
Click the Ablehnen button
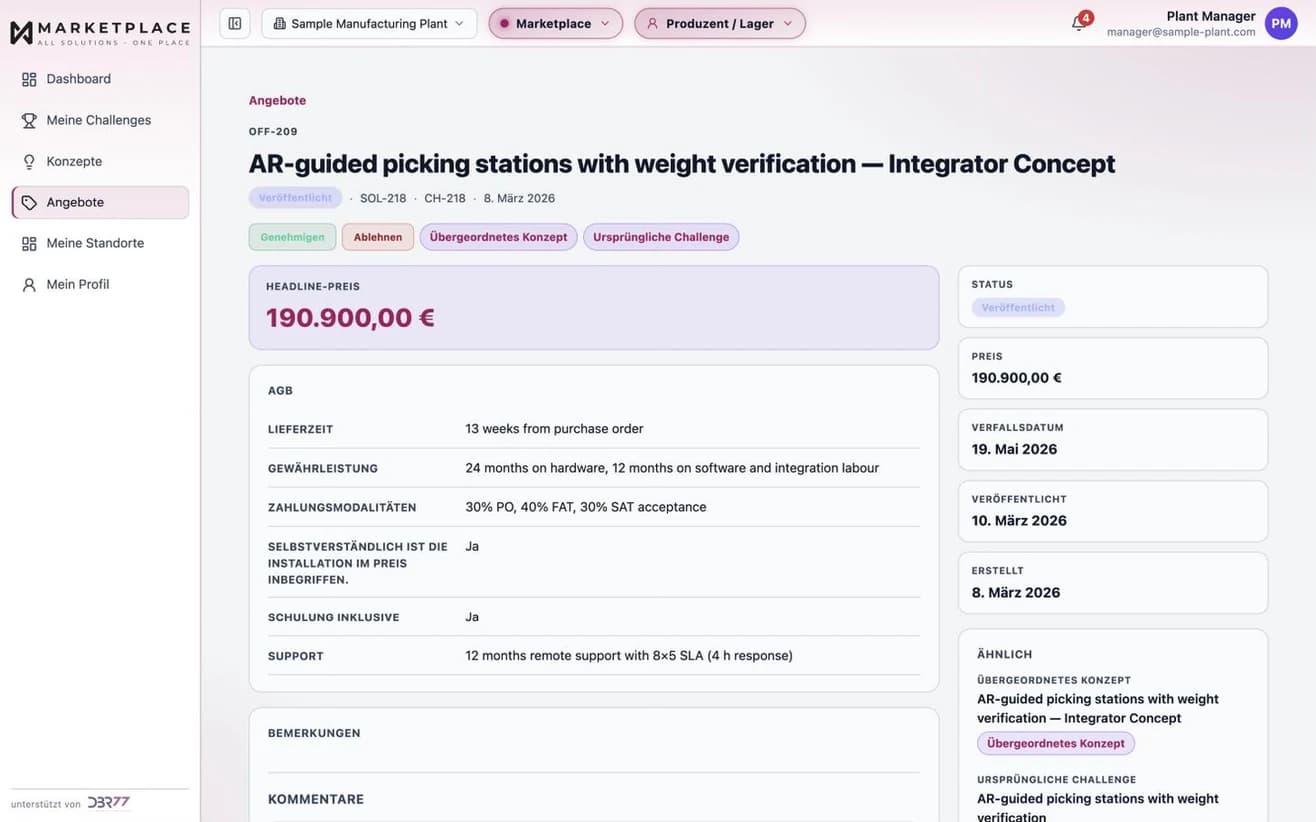pos(378,237)
